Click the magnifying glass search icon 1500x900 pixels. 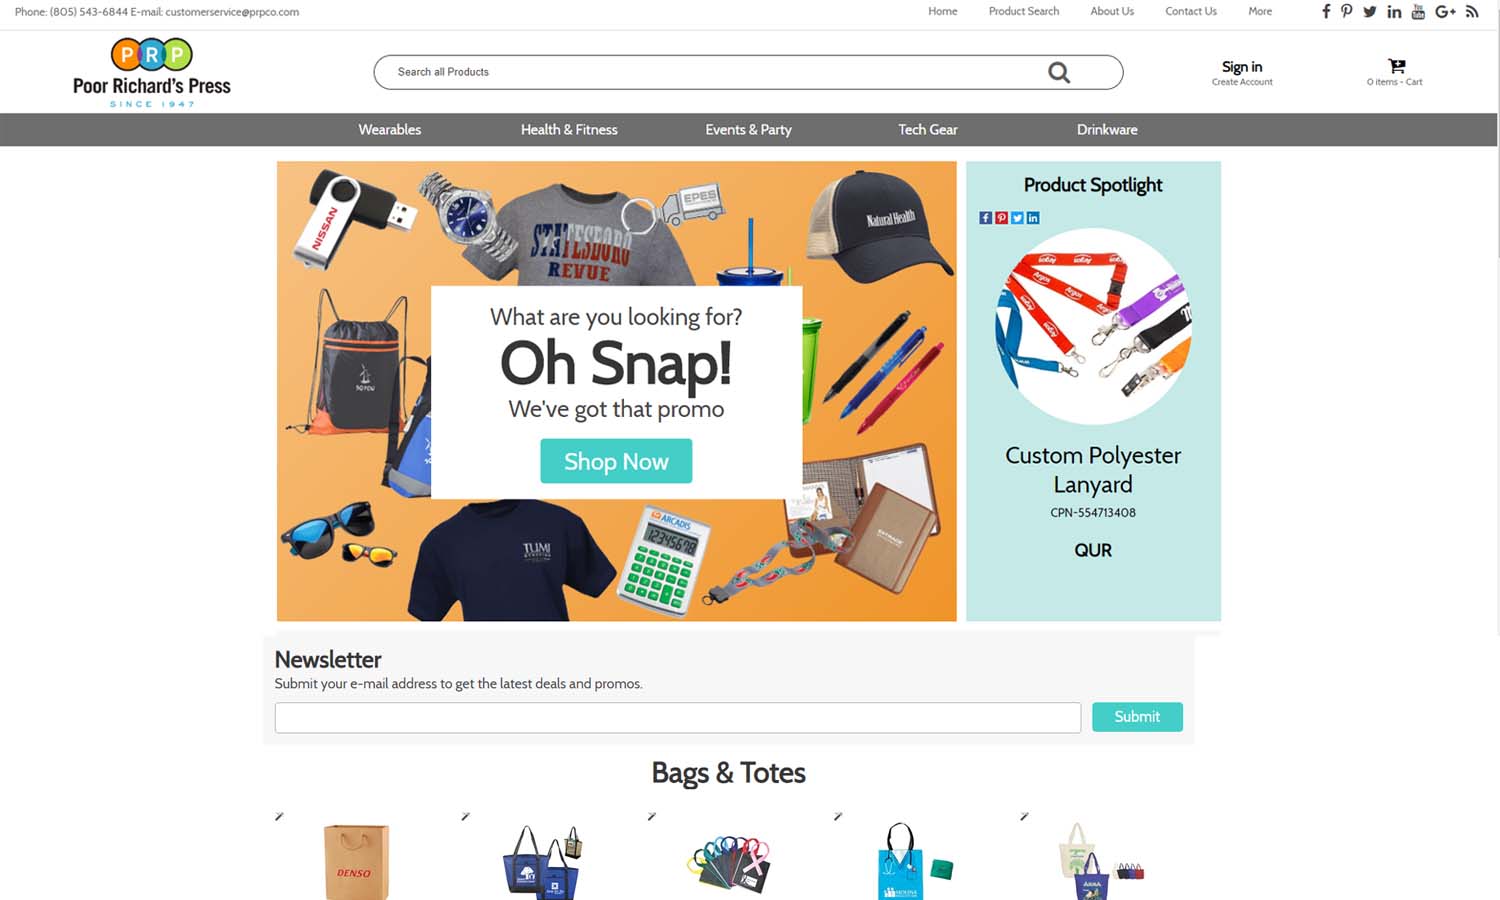click(x=1059, y=72)
